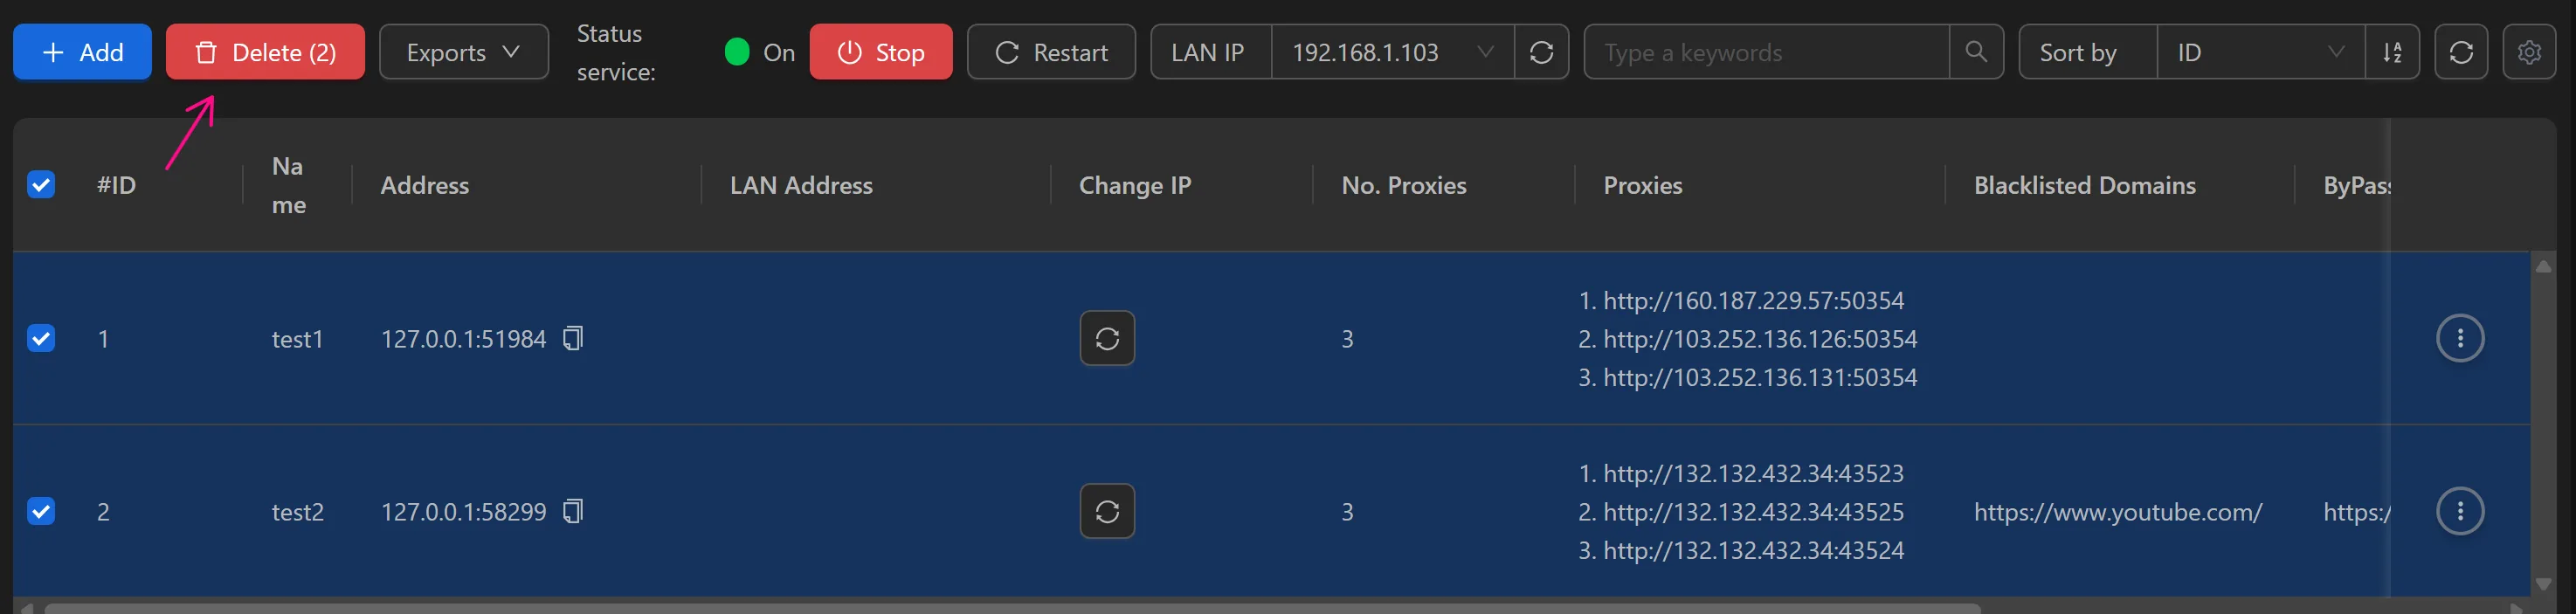This screenshot has height=614, width=2576.
Task: Select the No. Proxies column header
Action: coord(1404,185)
